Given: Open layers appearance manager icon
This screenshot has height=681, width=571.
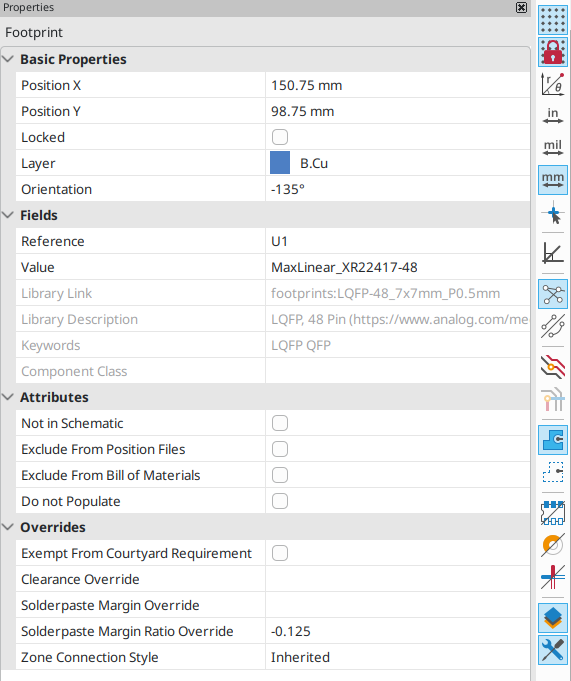Looking at the screenshot, I should tap(553, 618).
